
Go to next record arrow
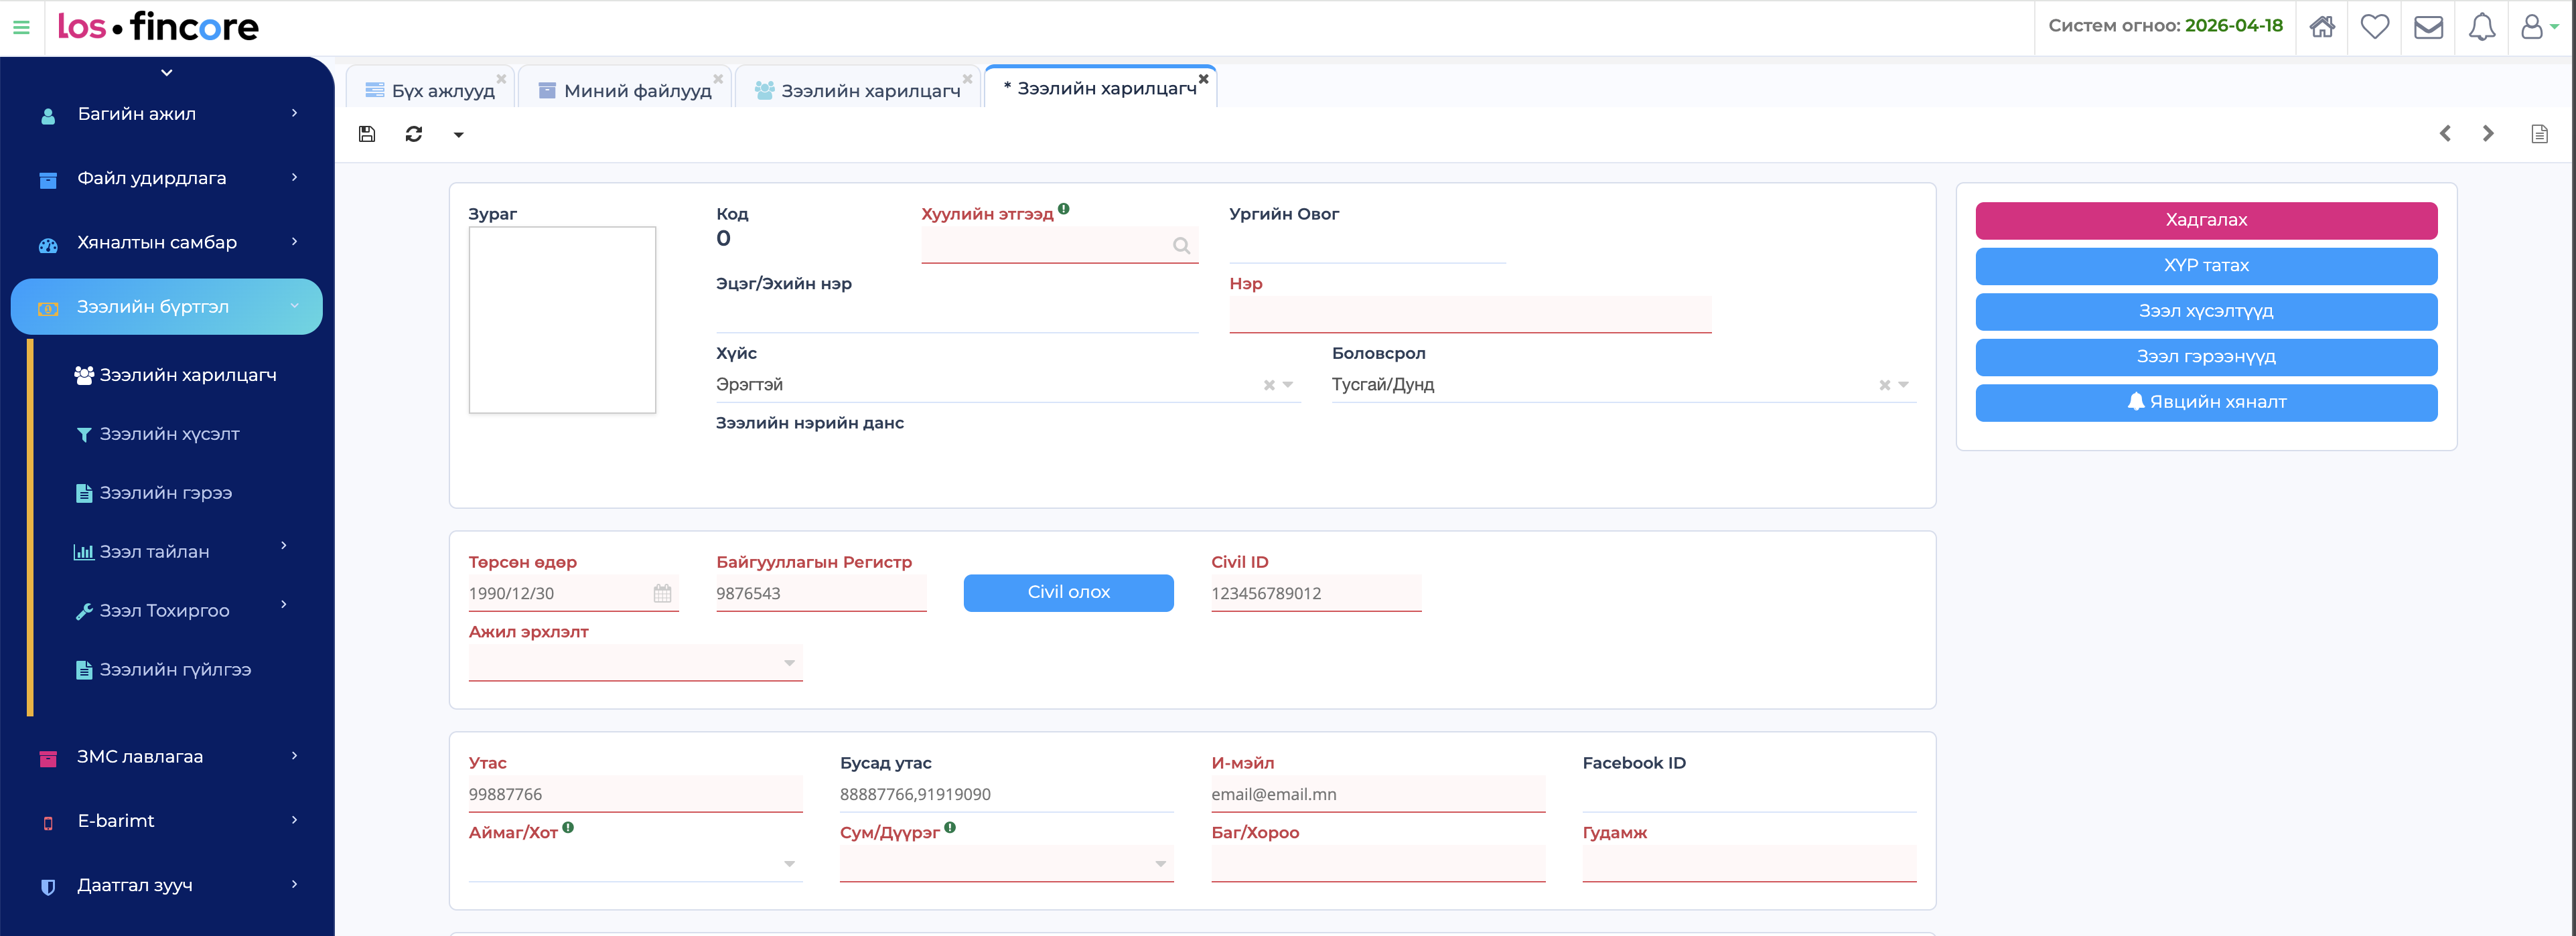click(2488, 134)
